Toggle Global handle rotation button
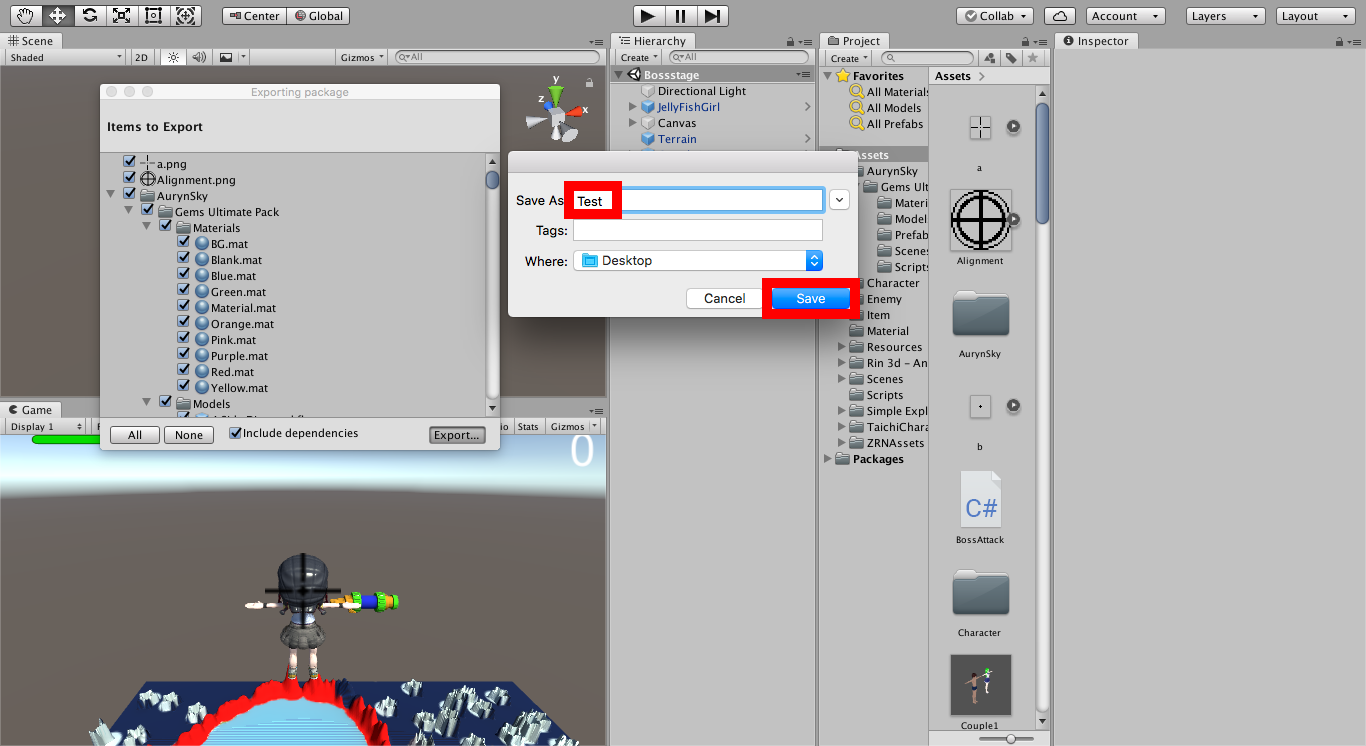Viewport: 1366px width, 746px height. coord(318,16)
